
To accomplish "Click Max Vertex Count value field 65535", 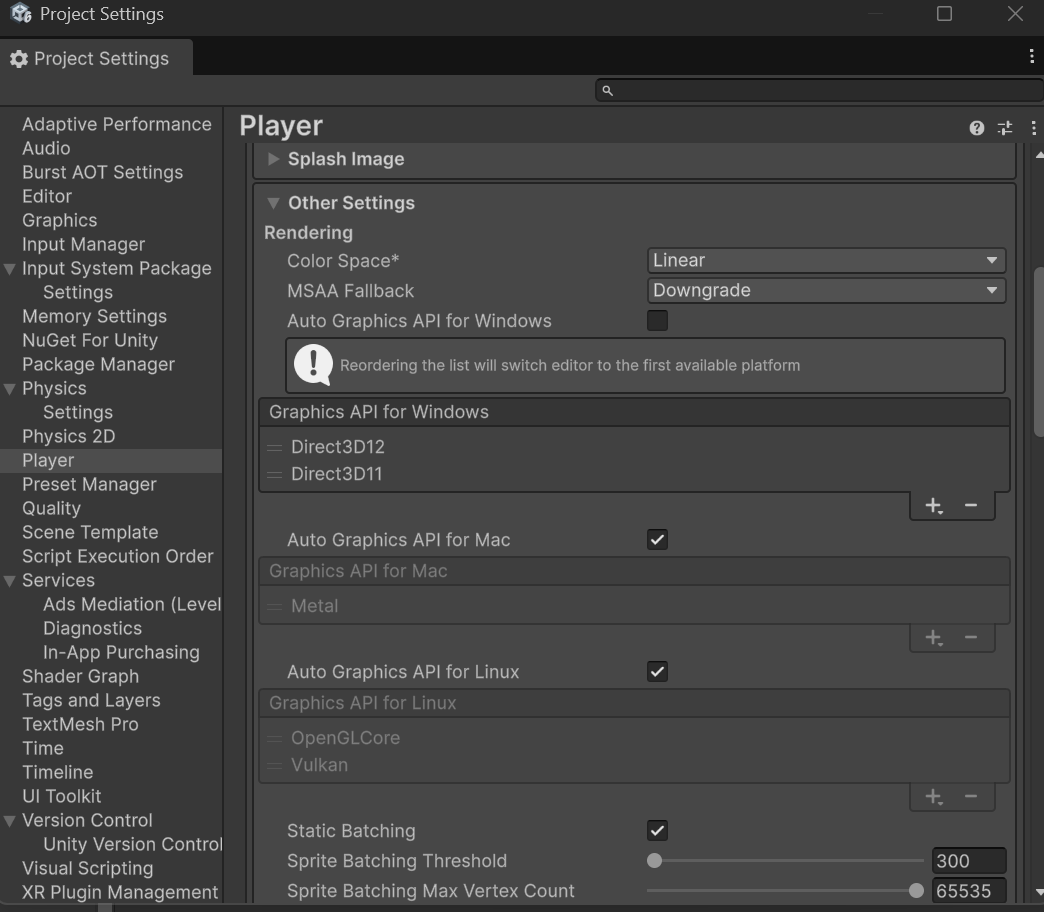I will (x=969, y=891).
